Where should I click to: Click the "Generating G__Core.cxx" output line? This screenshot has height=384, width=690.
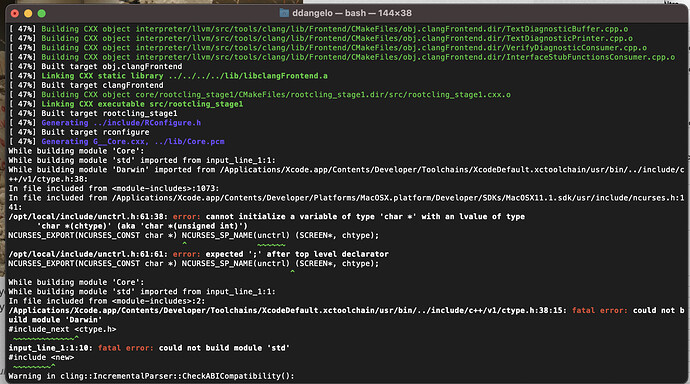coord(117,141)
